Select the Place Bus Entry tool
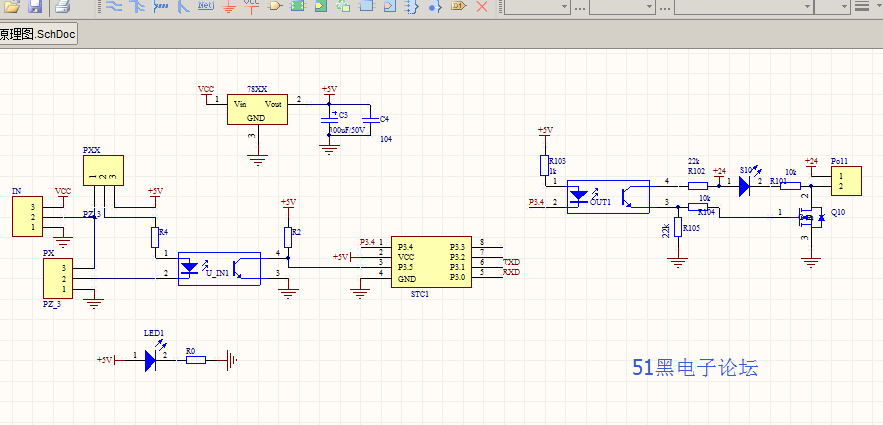 click(183, 6)
